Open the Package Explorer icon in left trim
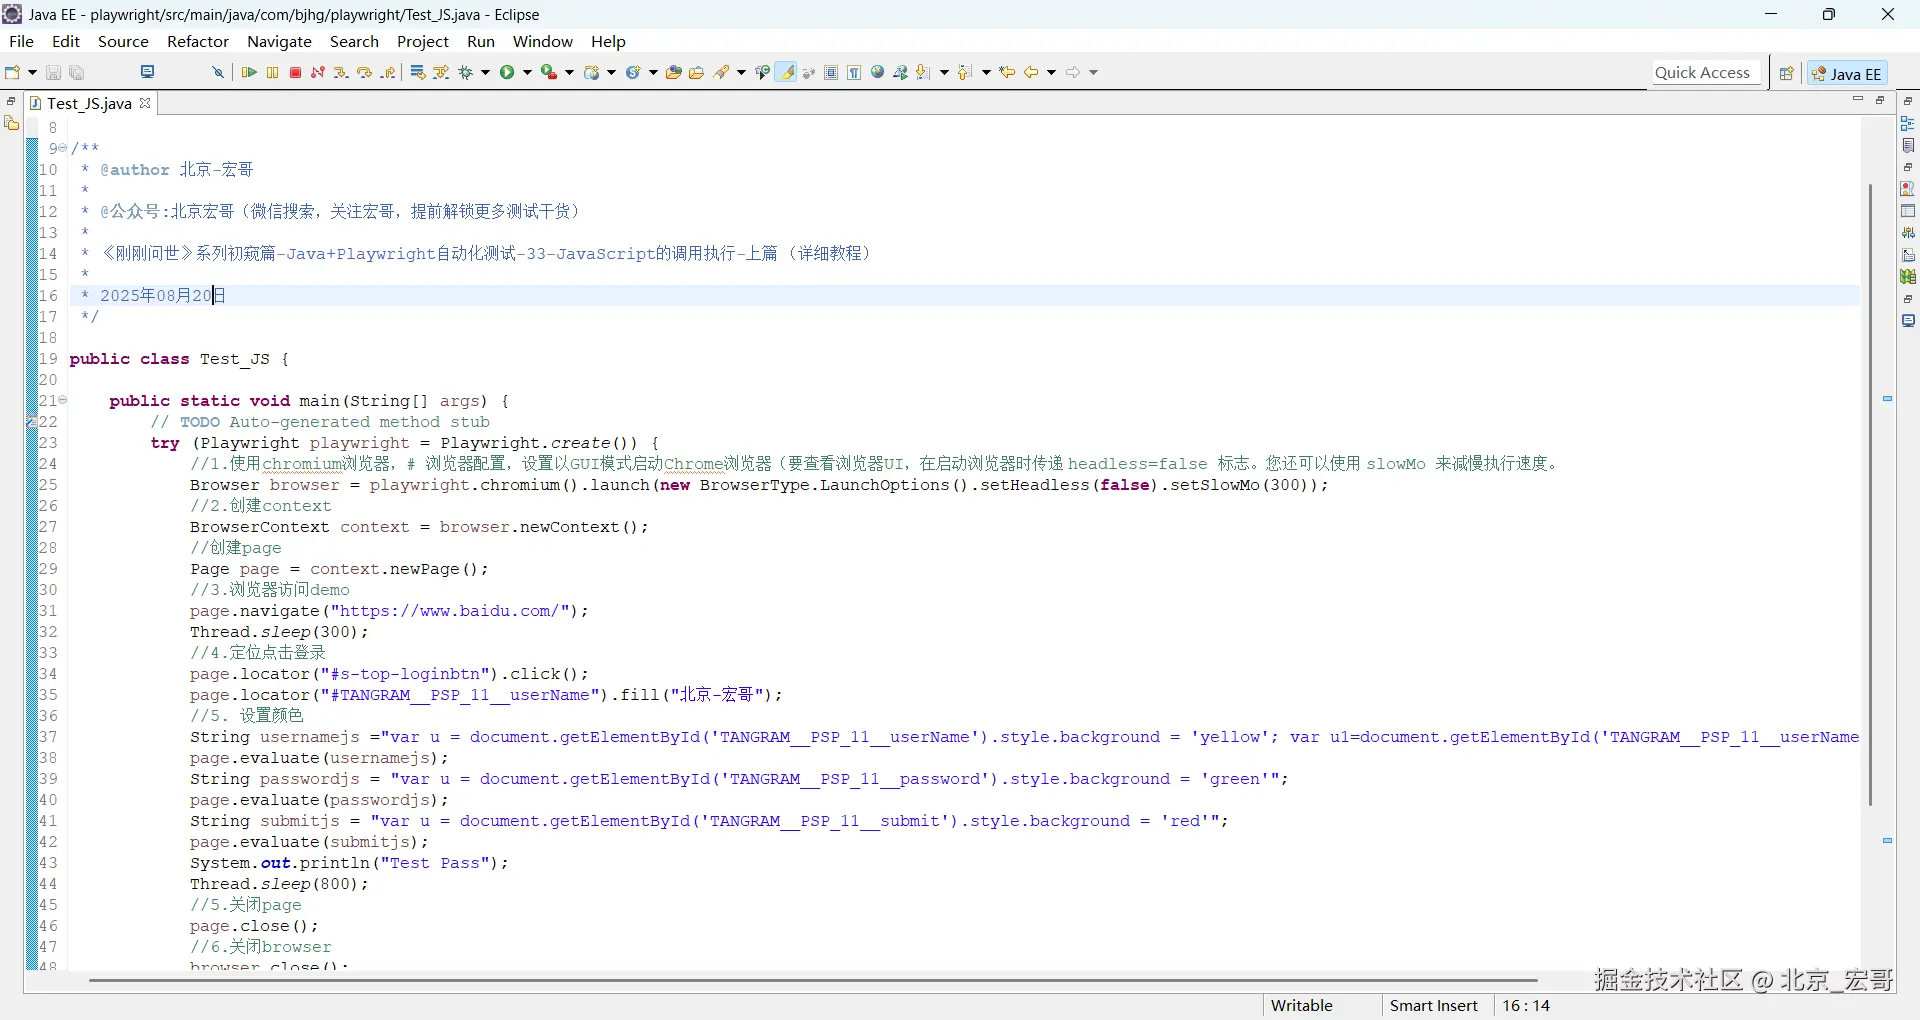The height and width of the screenshot is (1020, 1920). click(12, 123)
